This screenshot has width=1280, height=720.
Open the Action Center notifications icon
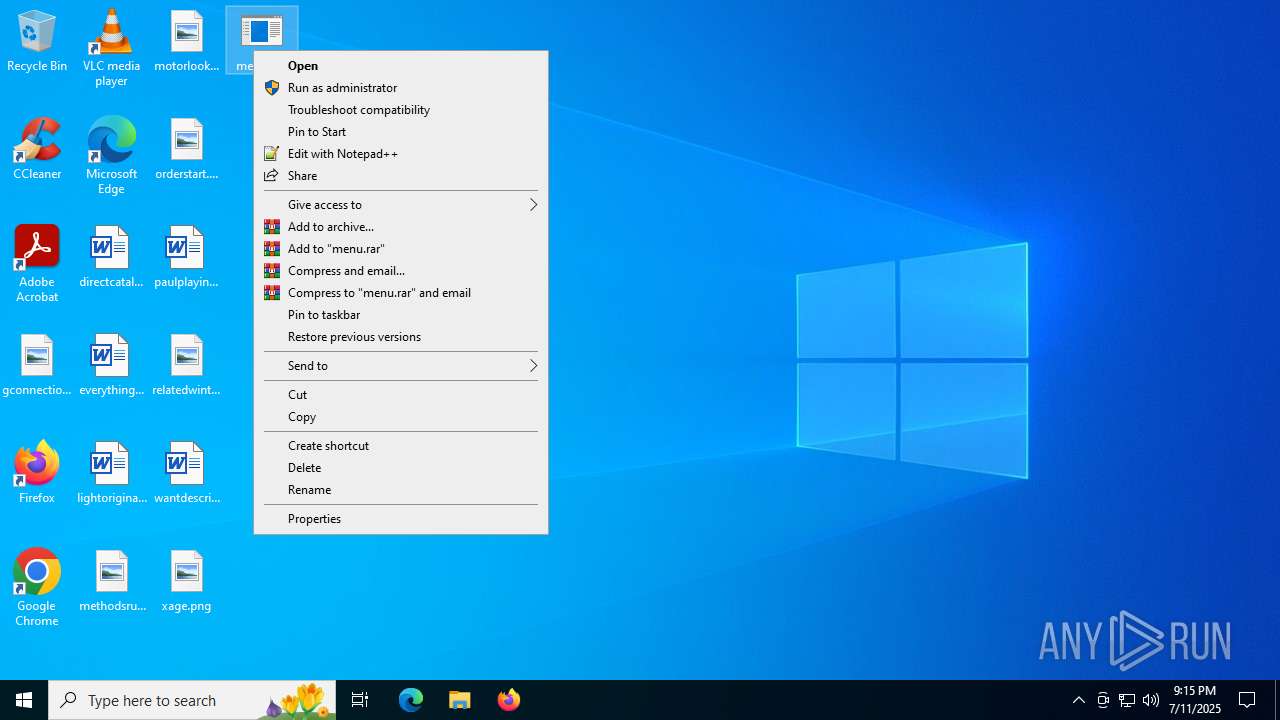[x=1248, y=700]
